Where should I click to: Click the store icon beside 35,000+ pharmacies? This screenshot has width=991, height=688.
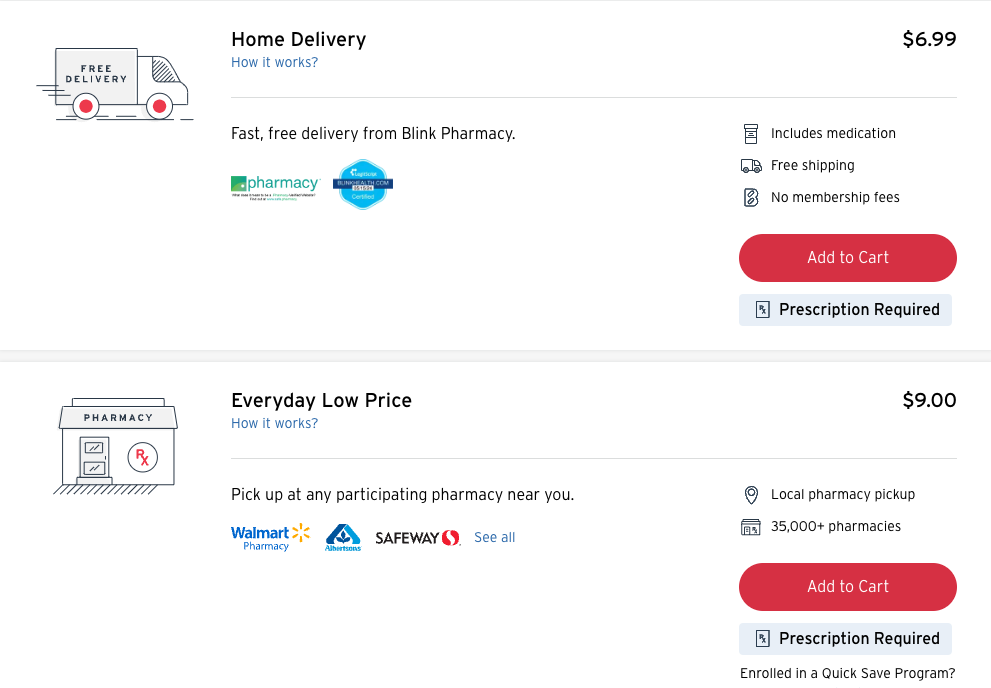tap(751, 527)
